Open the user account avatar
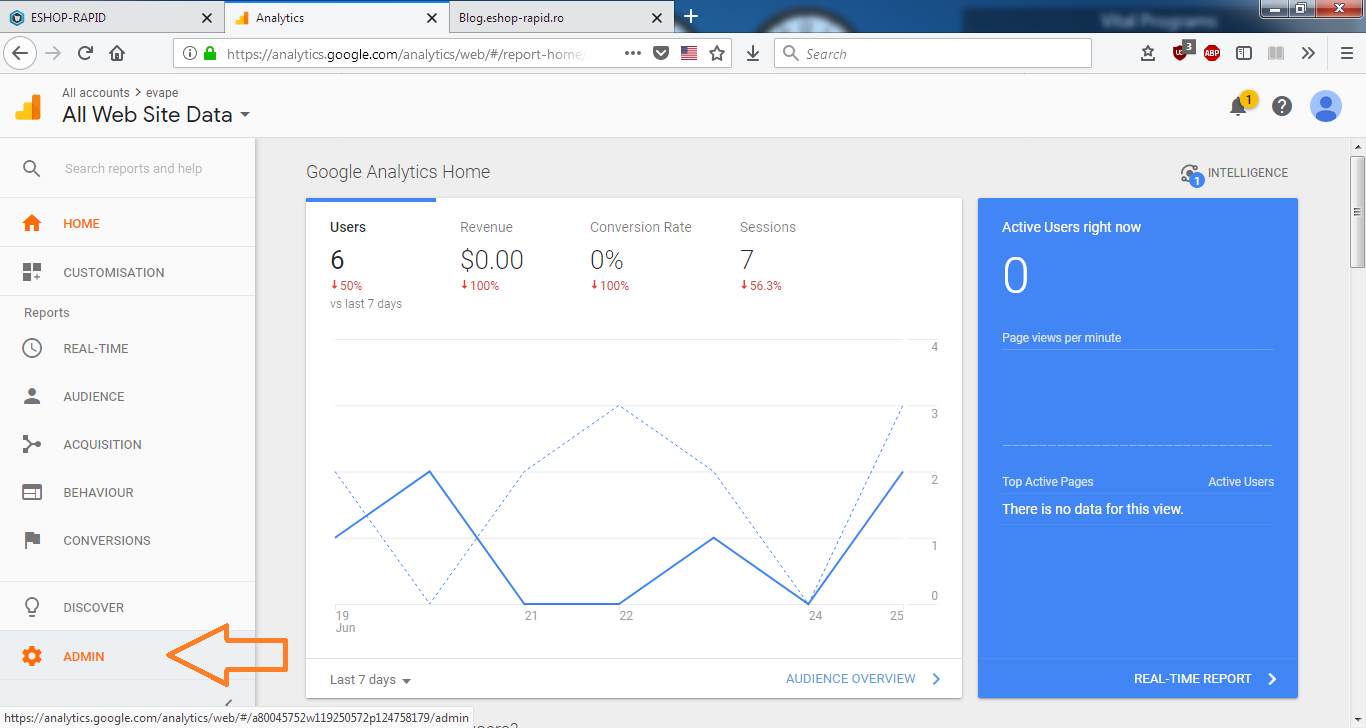The width and height of the screenshot is (1366, 728). (x=1326, y=106)
